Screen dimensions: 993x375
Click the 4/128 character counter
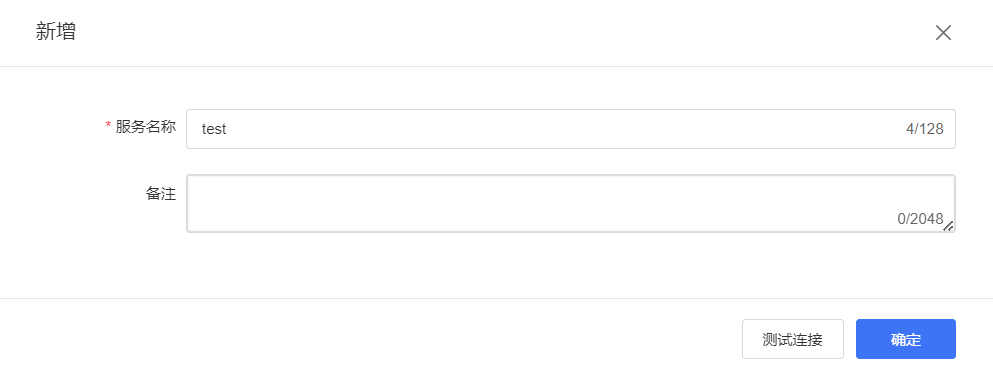click(925, 129)
